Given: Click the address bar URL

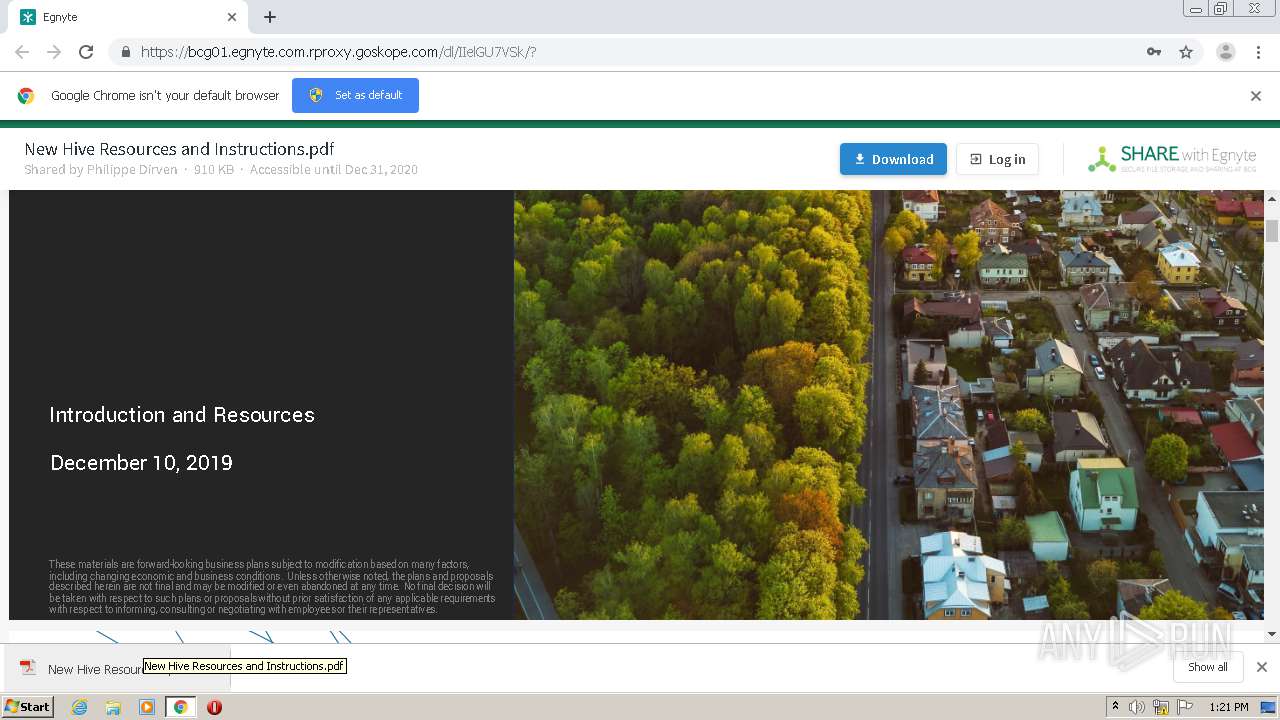Looking at the screenshot, I should pos(339,52).
